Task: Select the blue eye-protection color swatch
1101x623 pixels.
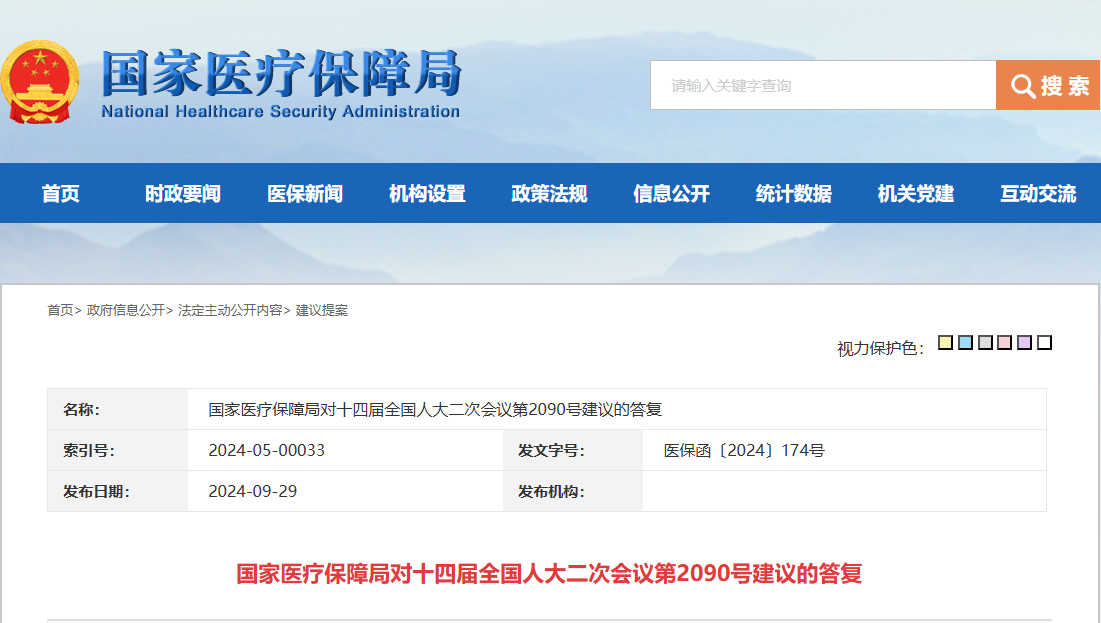Action: pos(965,343)
